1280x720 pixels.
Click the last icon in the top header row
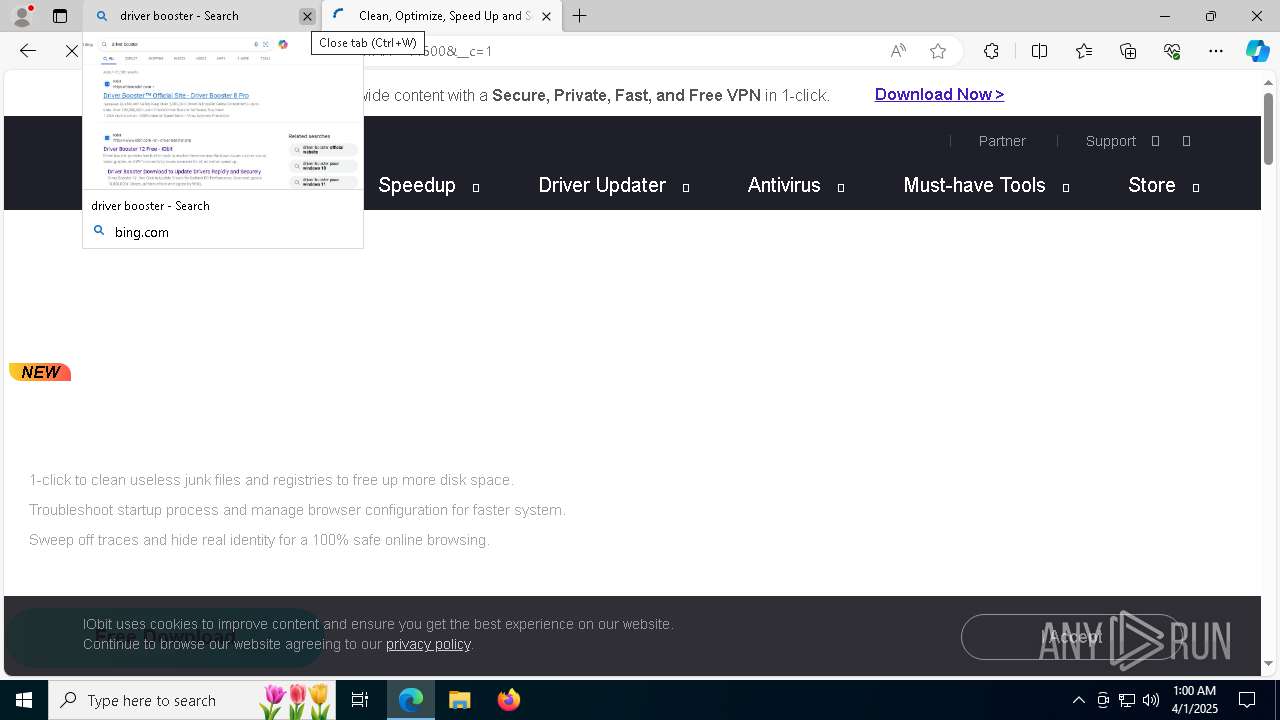pyautogui.click(x=1187, y=141)
